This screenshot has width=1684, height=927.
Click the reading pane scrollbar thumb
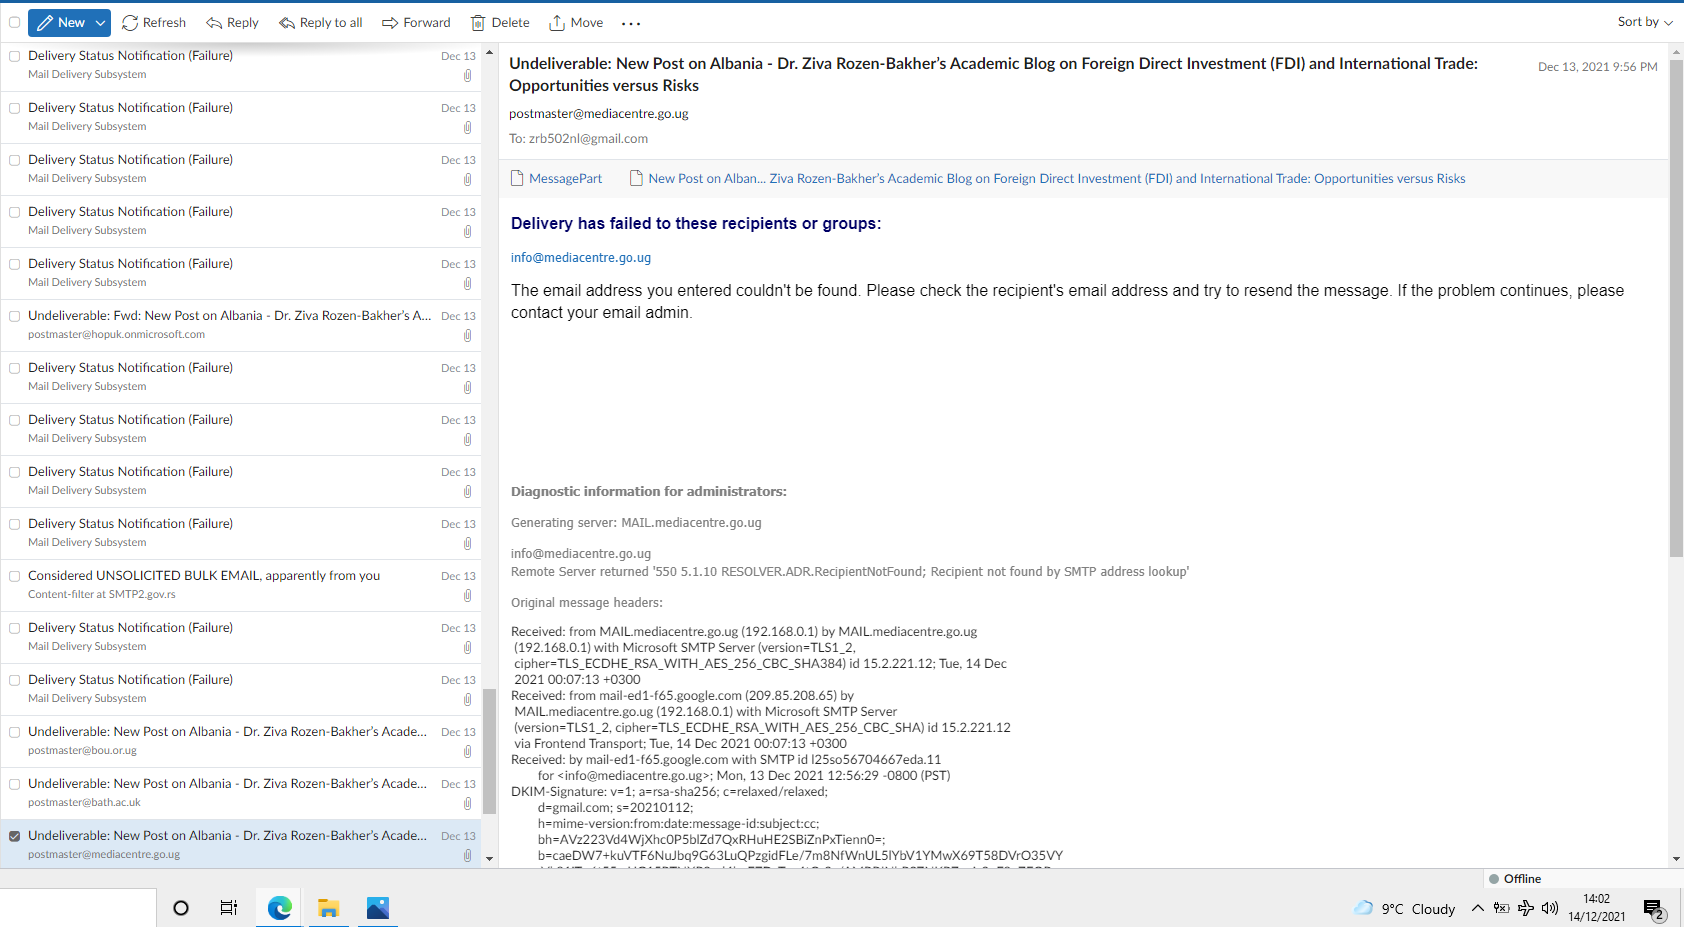(1676, 307)
